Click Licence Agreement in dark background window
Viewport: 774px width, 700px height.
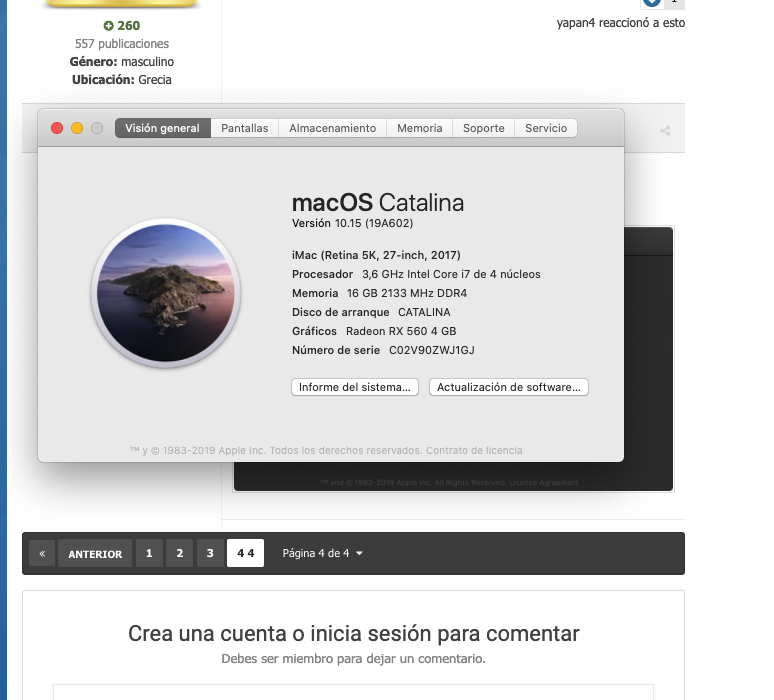click(x=544, y=482)
